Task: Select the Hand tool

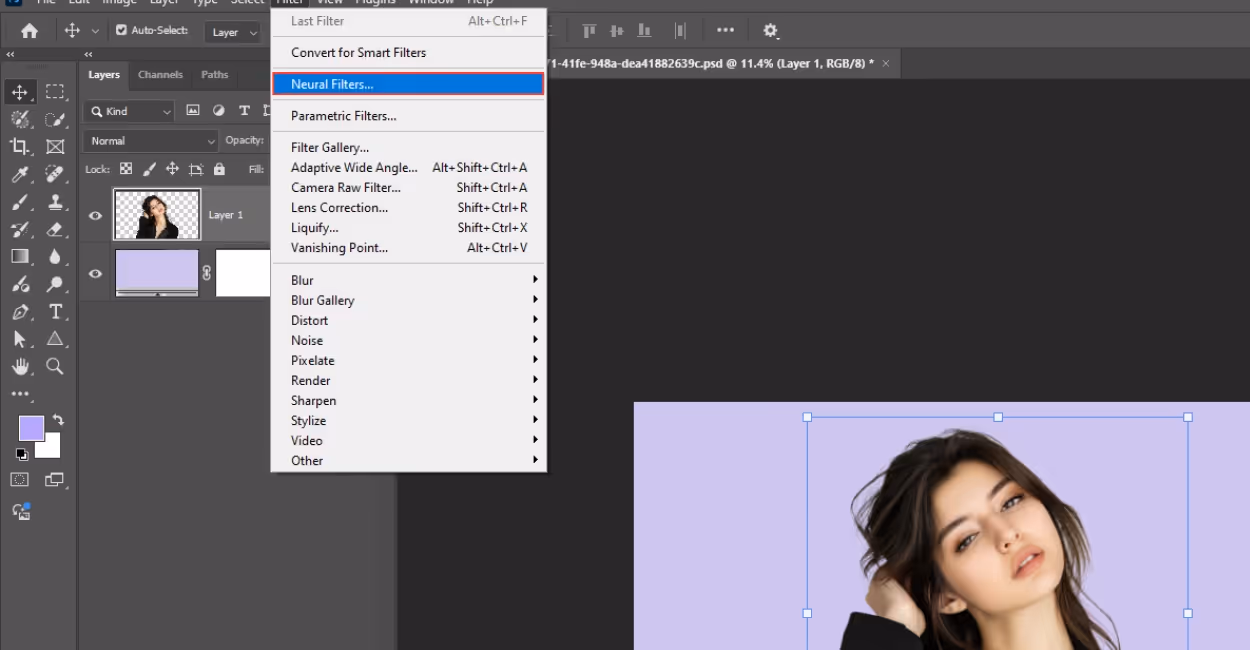Action: pyautogui.click(x=20, y=366)
